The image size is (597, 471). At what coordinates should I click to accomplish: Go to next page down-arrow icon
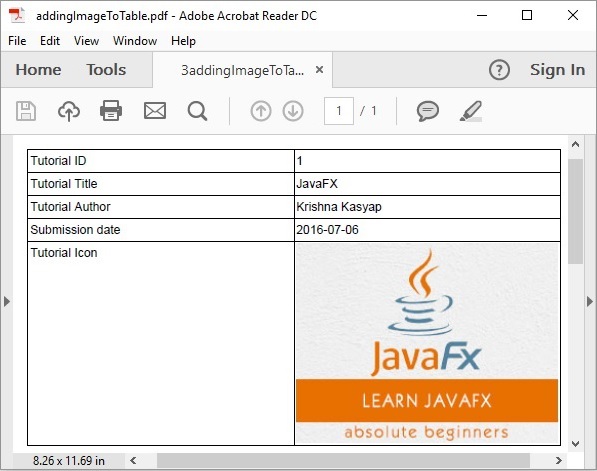pyautogui.click(x=293, y=111)
